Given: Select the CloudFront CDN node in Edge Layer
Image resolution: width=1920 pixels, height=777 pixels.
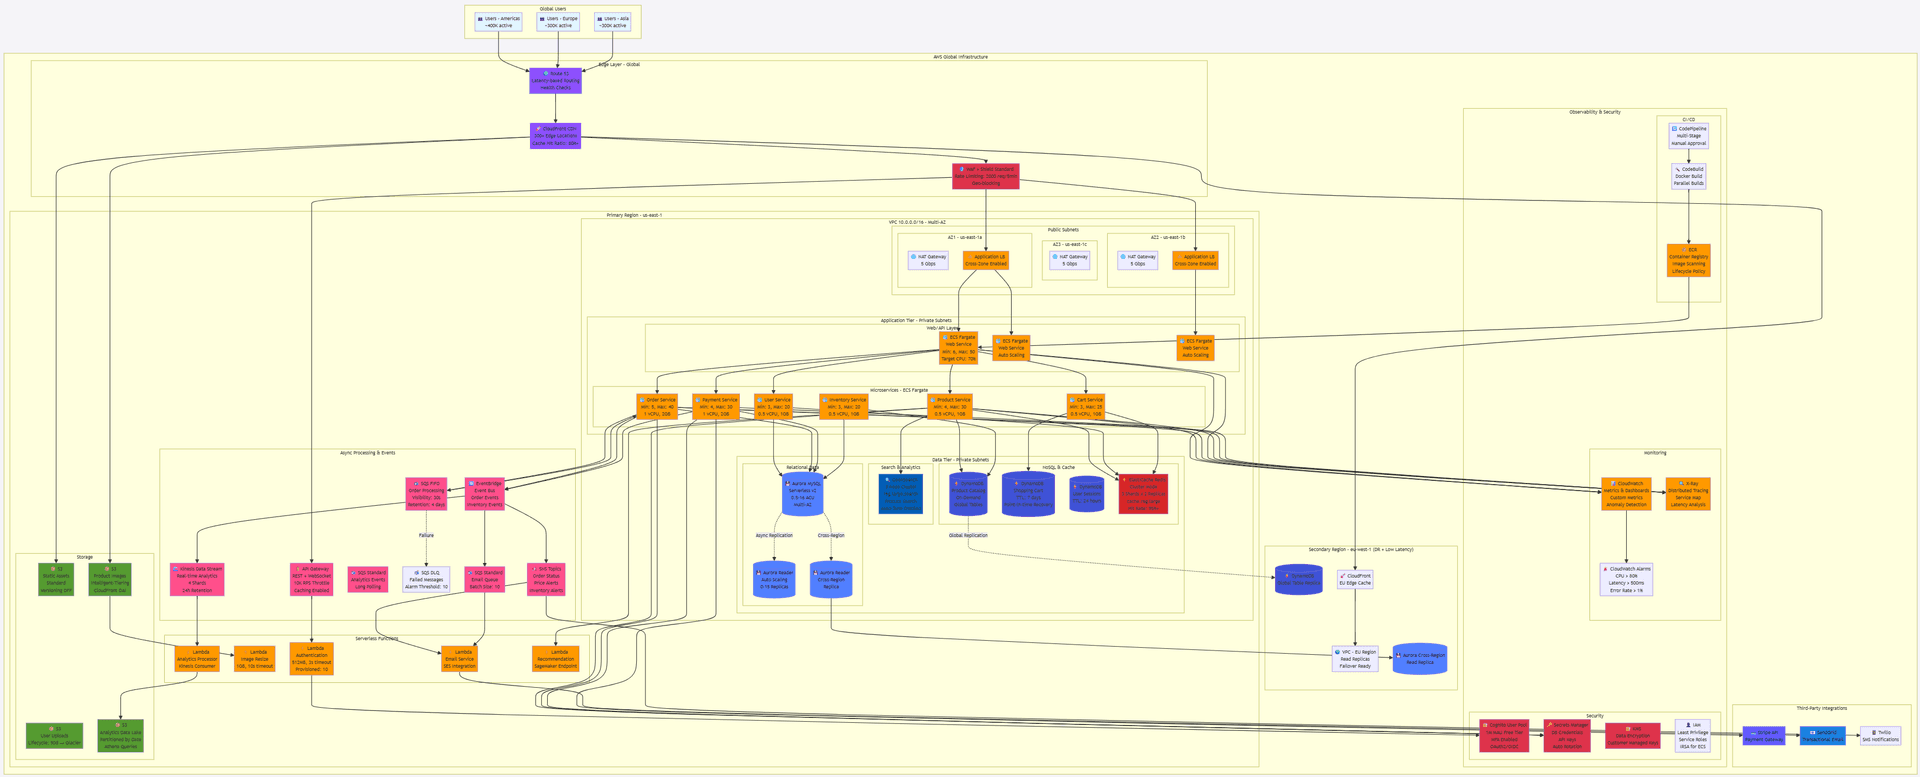Looking at the screenshot, I should (x=555, y=136).
